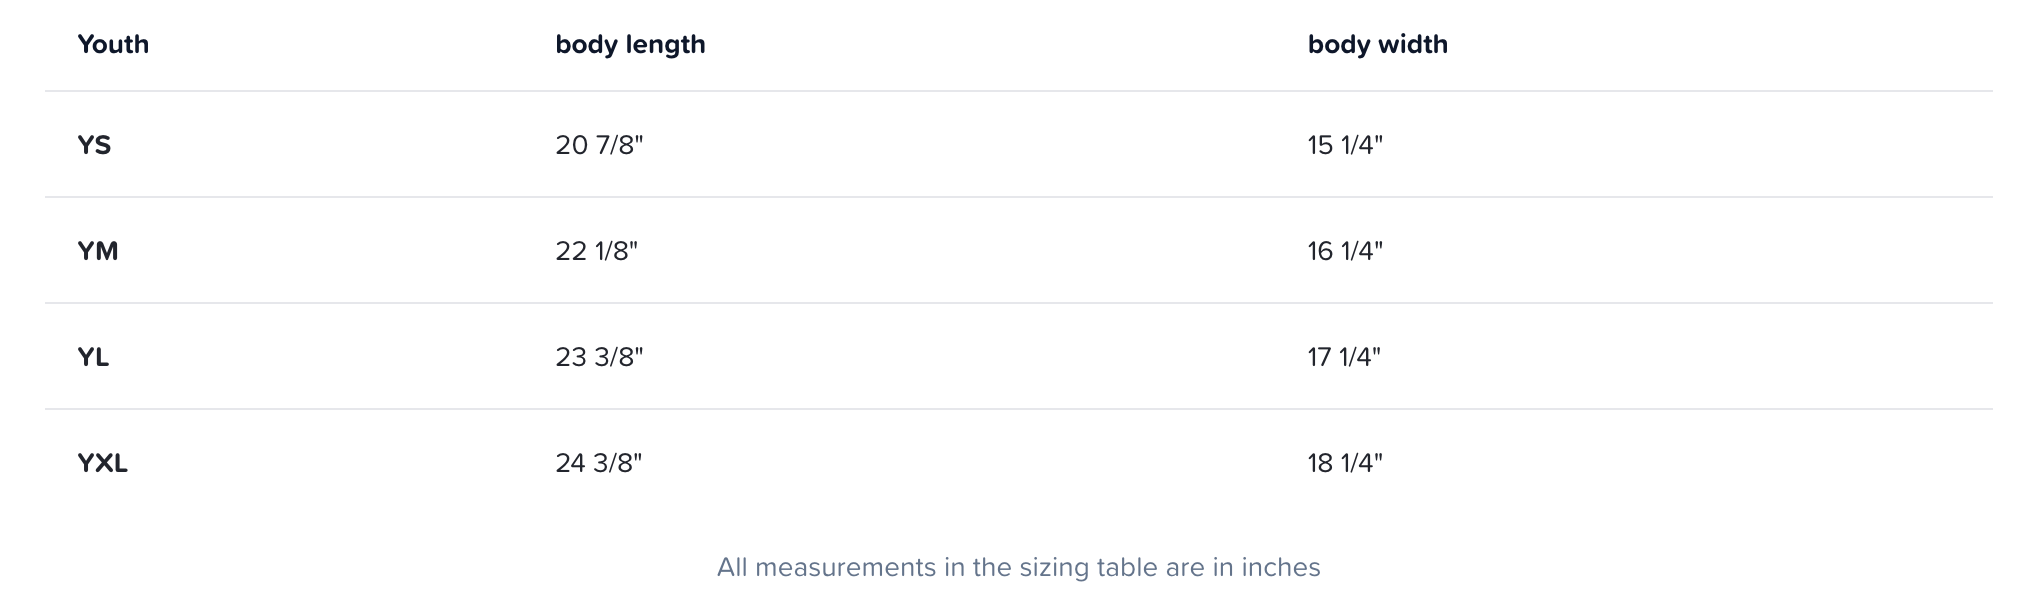The image size is (2034, 606).
Task: Click the divider line under the header row
Action: coord(1018,91)
